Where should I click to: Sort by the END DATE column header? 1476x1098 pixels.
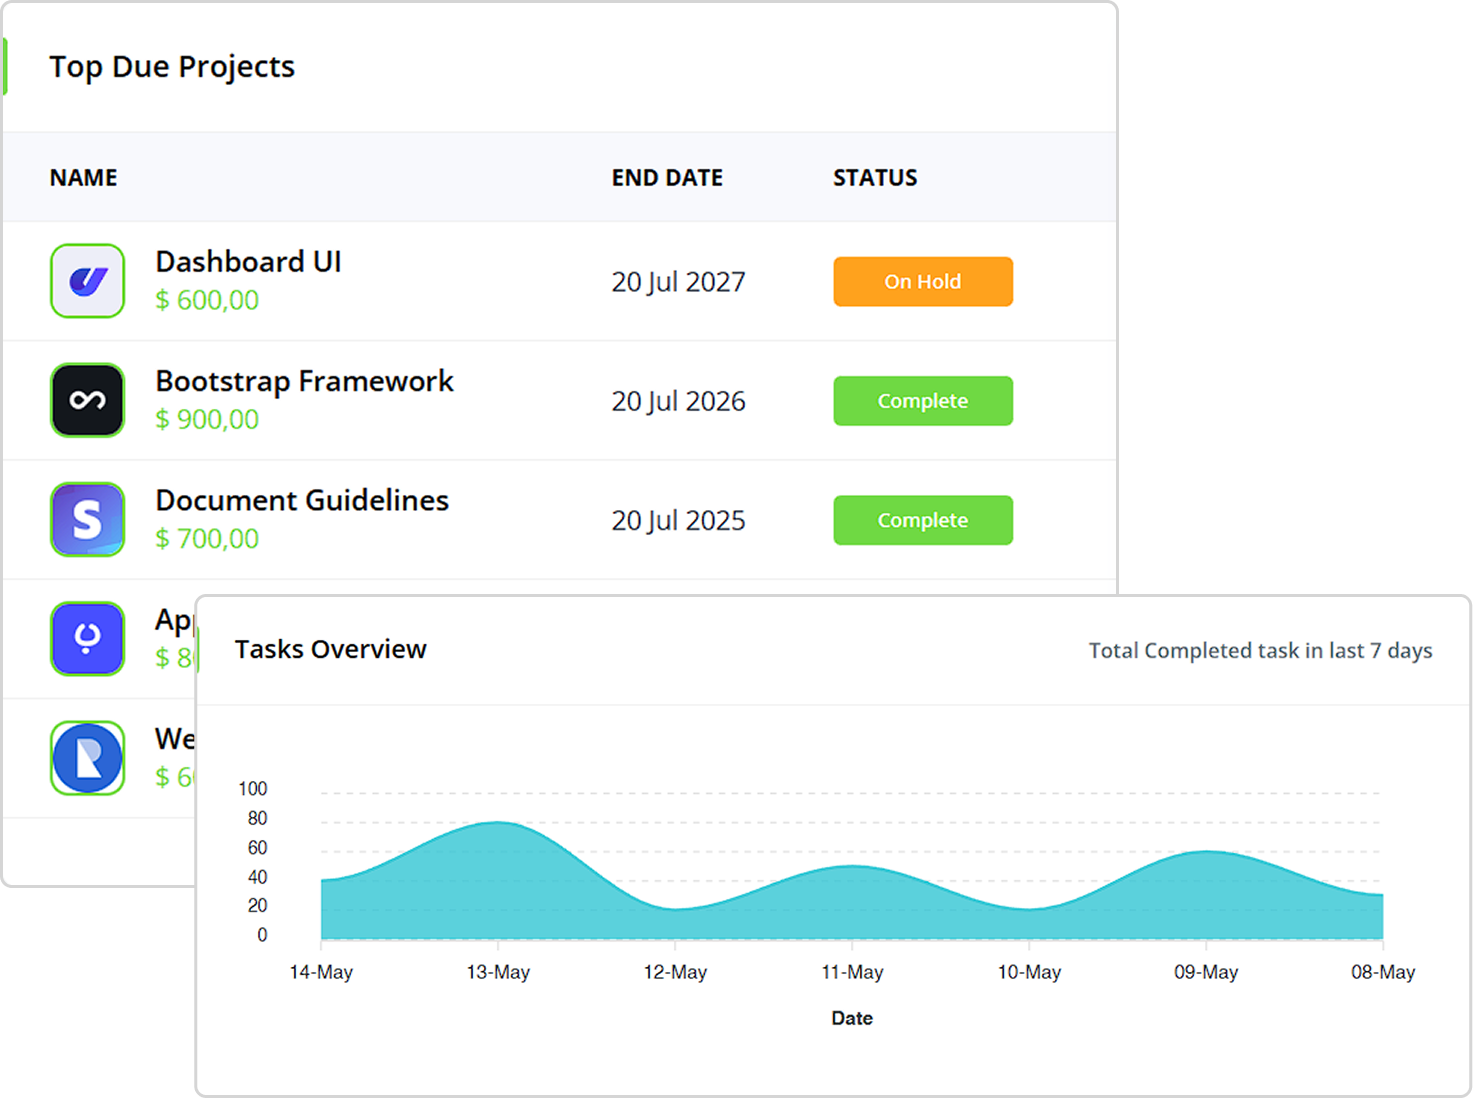667,178
